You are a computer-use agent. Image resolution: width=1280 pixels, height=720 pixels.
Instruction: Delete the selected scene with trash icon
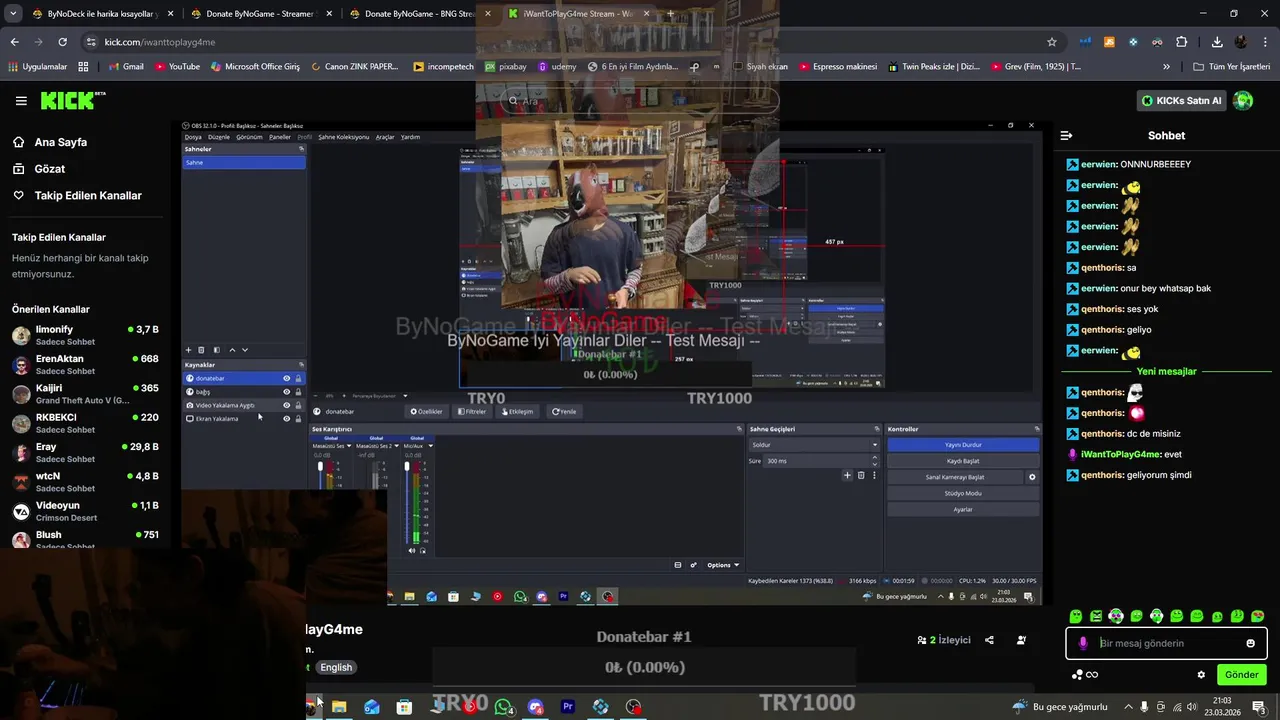click(x=201, y=350)
